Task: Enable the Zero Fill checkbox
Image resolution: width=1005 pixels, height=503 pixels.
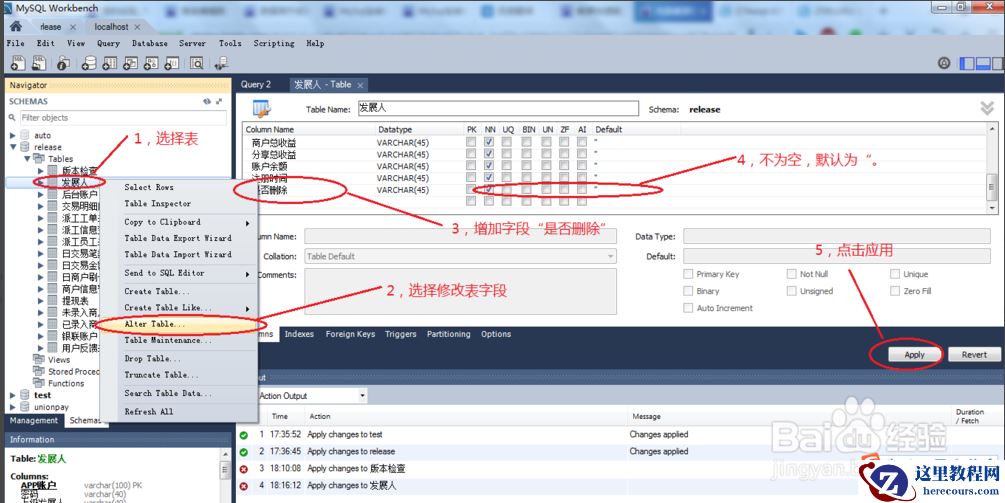Action: coord(895,291)
